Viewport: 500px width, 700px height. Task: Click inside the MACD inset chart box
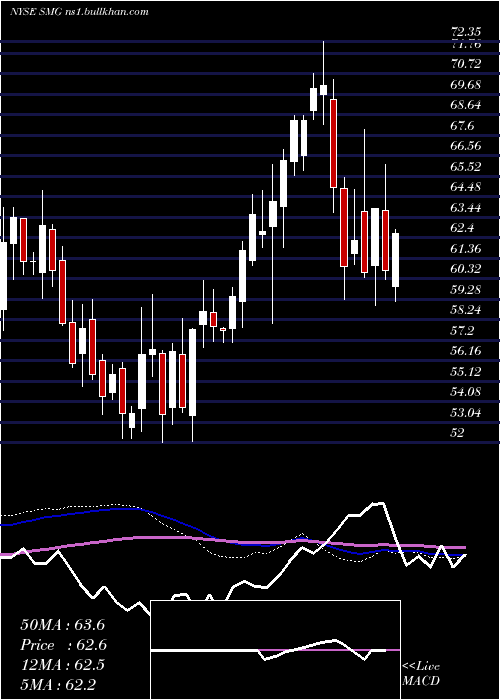(x=275, y=650)
